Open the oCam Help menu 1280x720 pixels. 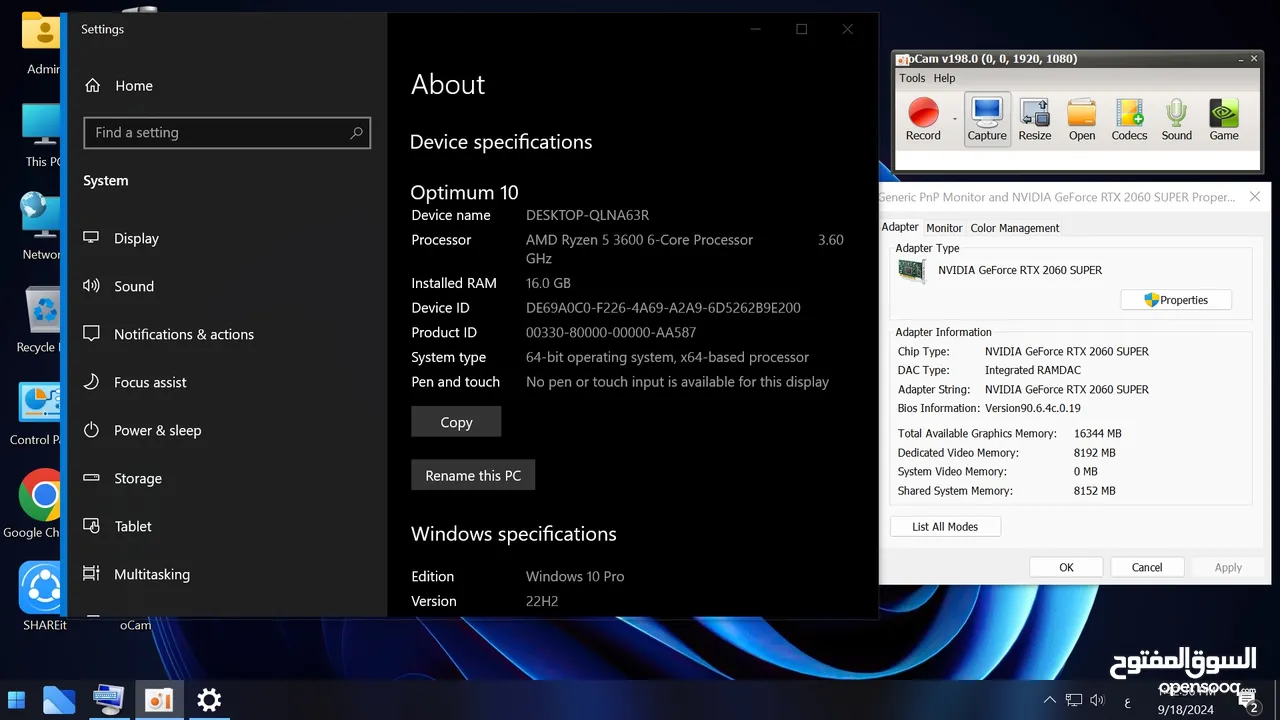tap(944, 78)
